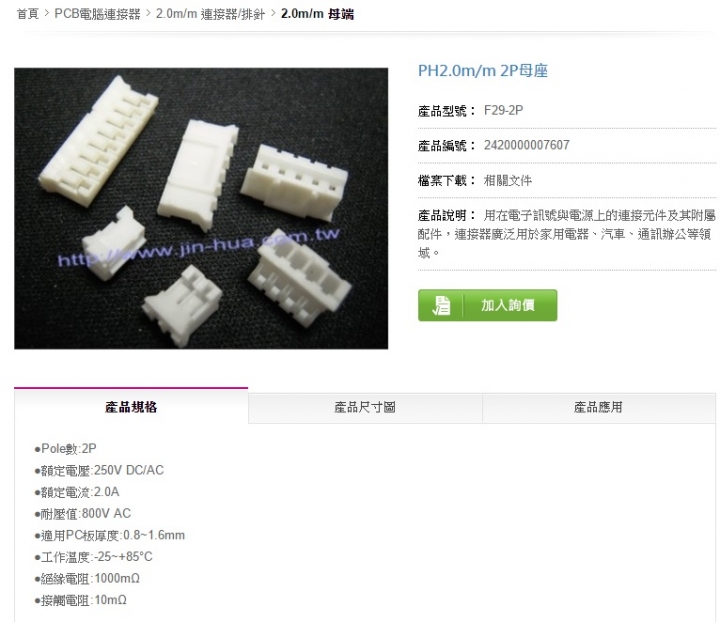Click the 接觸電阻 10mΩ spec line
This screenshot has height=622, width=720.
click(x=81, y=600)
